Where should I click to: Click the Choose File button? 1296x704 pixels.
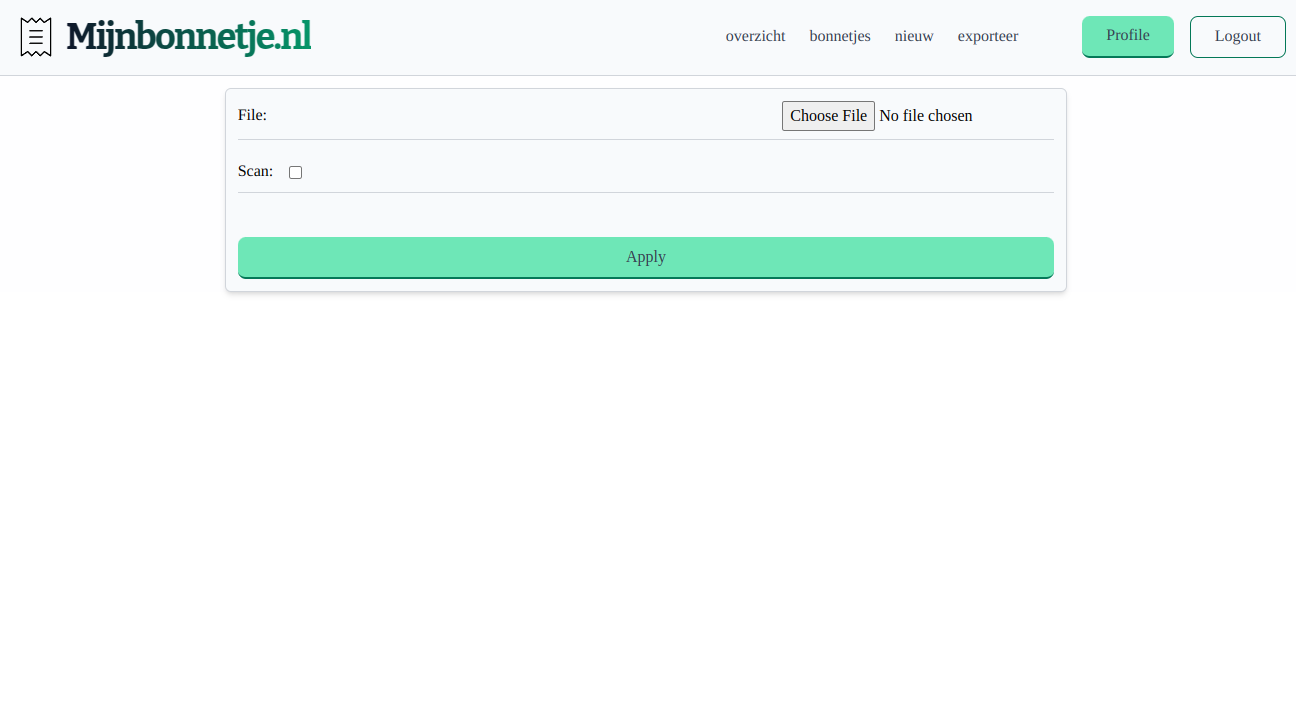(828, 116)
